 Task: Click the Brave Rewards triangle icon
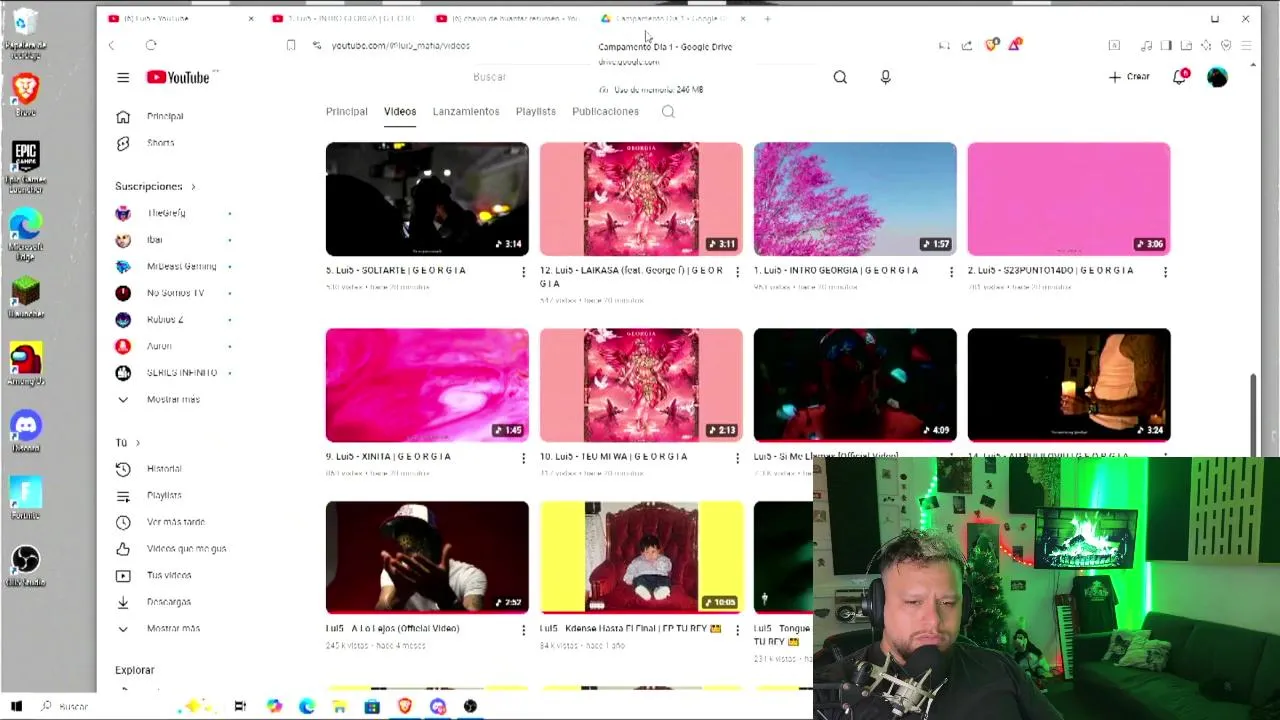click(1014, 45)
